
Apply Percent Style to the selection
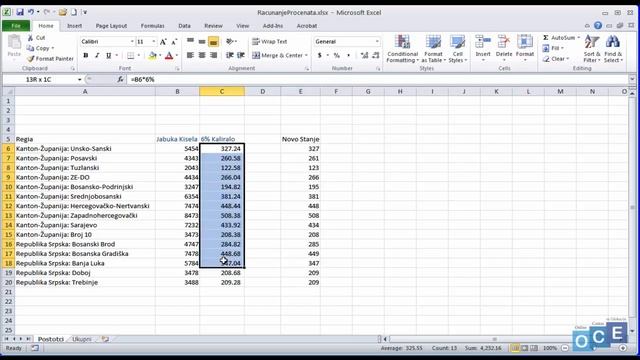point(337,55)
